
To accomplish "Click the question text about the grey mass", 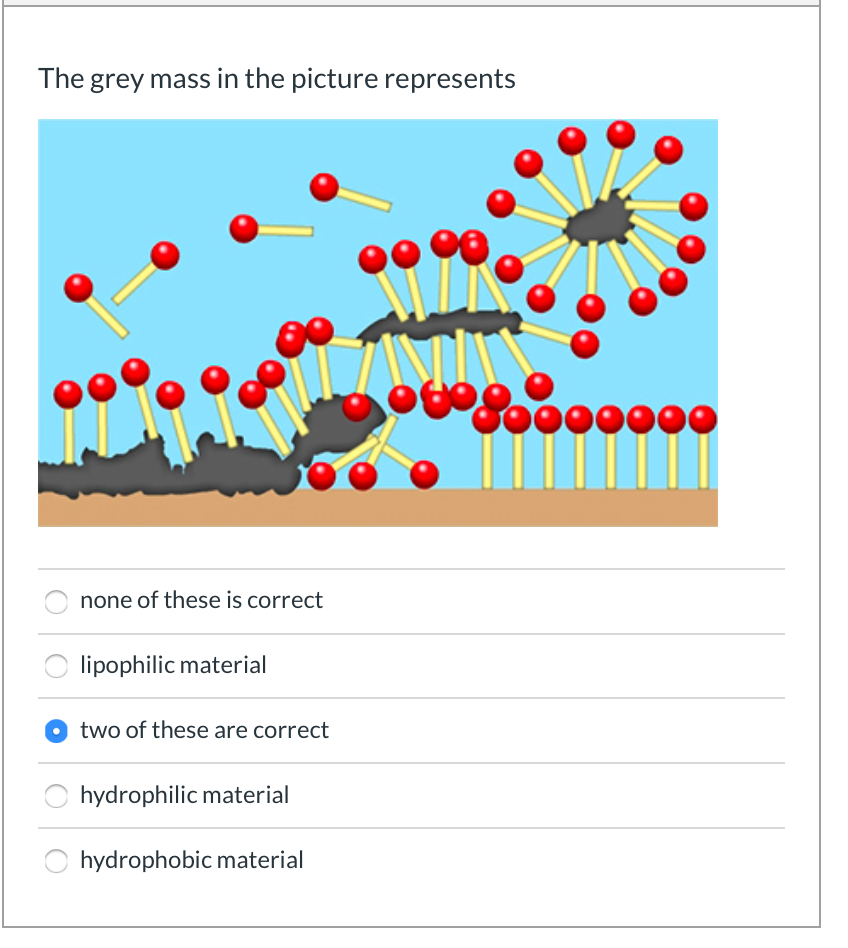I will (276, 78).
